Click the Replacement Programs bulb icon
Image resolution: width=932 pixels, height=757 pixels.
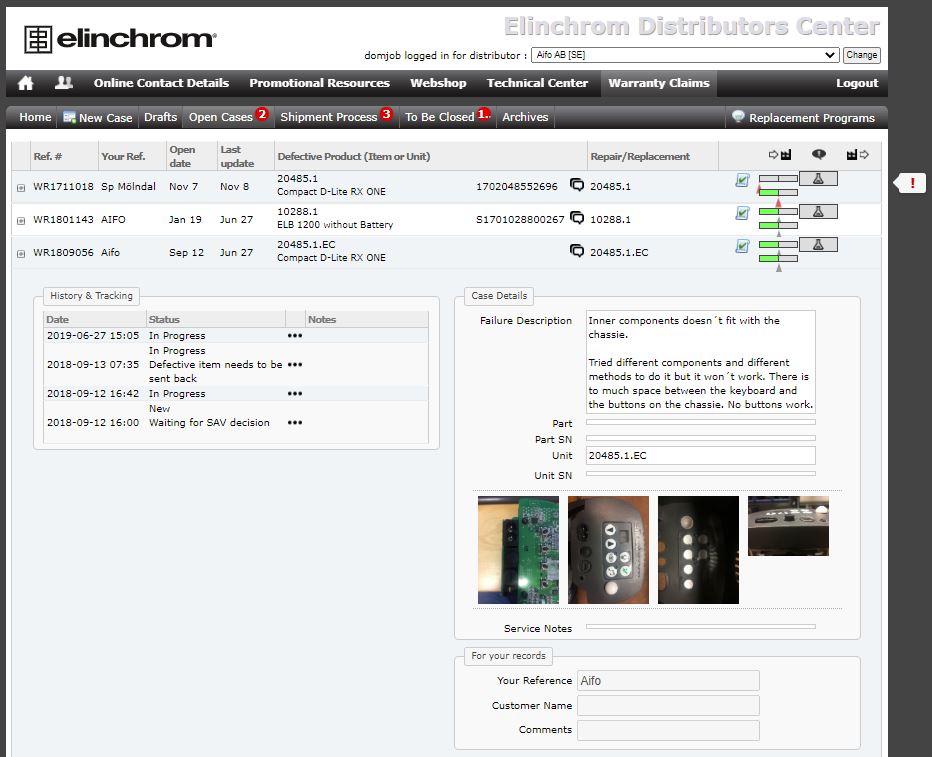click(x=738, y=116)
